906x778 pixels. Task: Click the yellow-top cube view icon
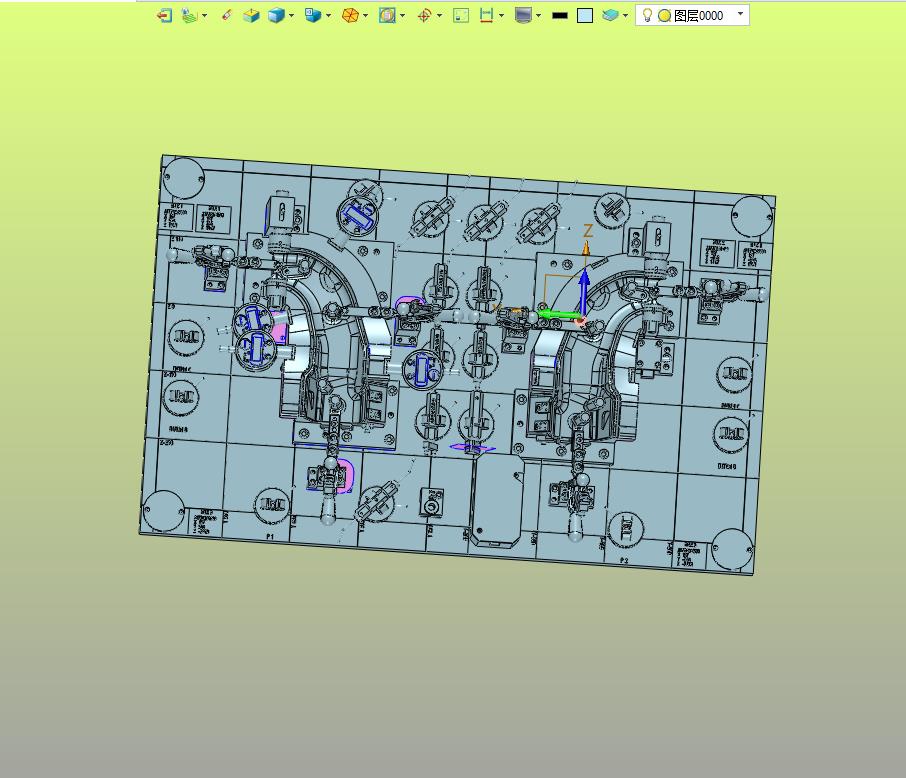(251, 16)
